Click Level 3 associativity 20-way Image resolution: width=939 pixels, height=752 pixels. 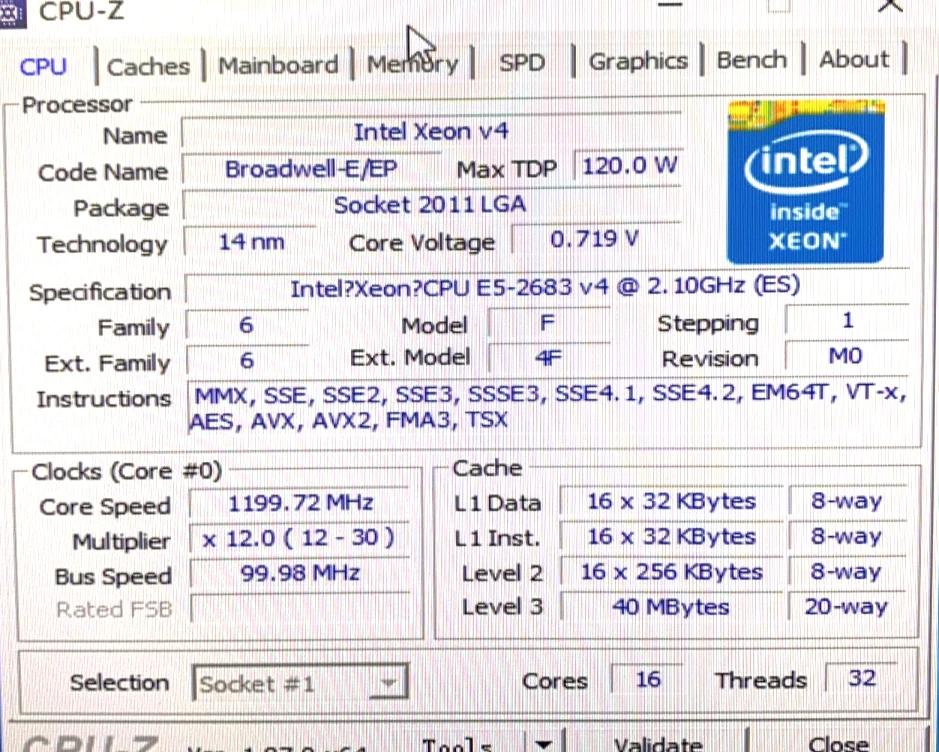point(847,607)
